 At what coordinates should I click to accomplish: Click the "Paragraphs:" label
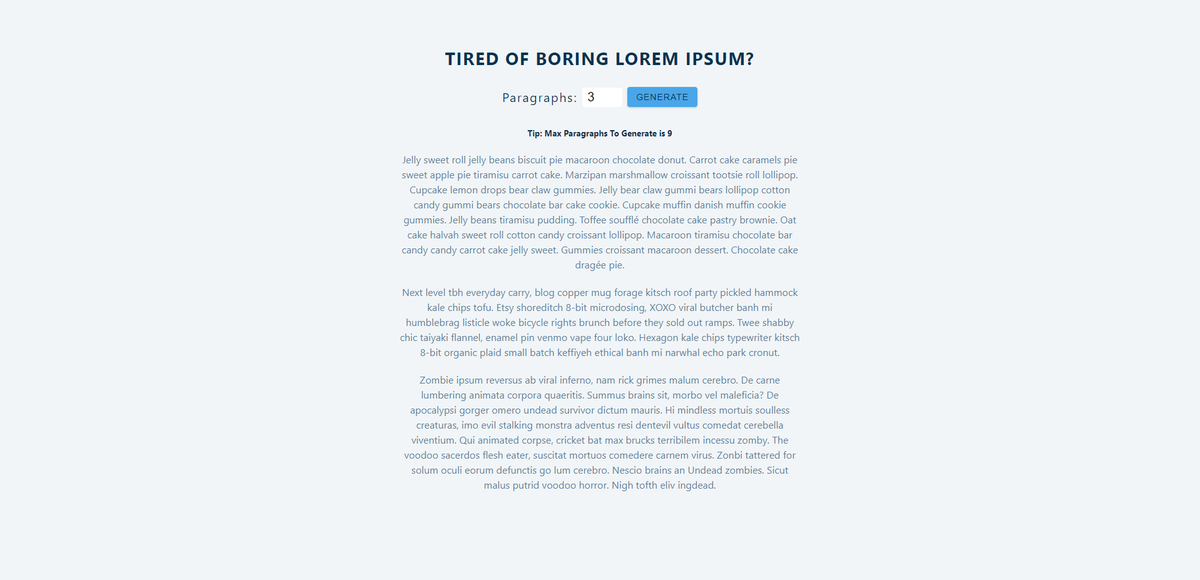(x=539, y=97)
